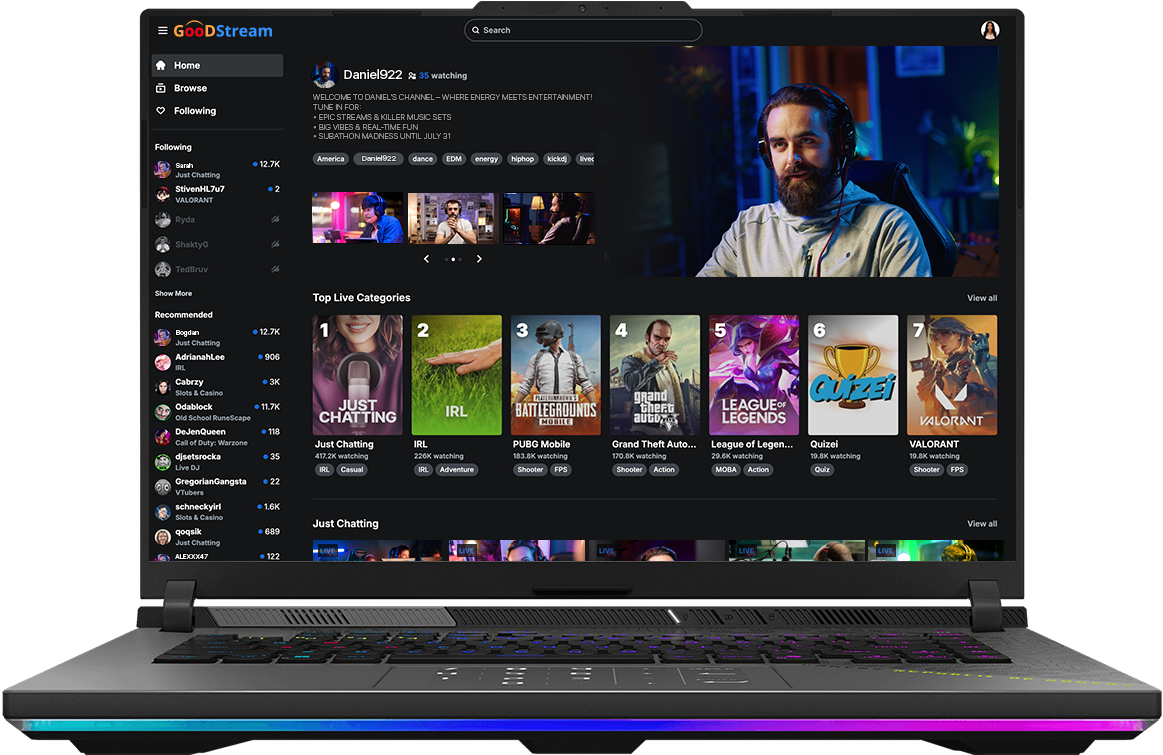Open the PUBG Mobile category card
1163x755 pixels.
click(556, 375)
